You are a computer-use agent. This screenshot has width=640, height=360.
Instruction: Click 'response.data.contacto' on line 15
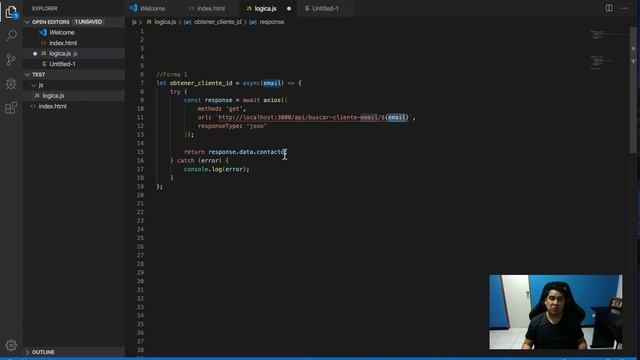pos(247,152)
